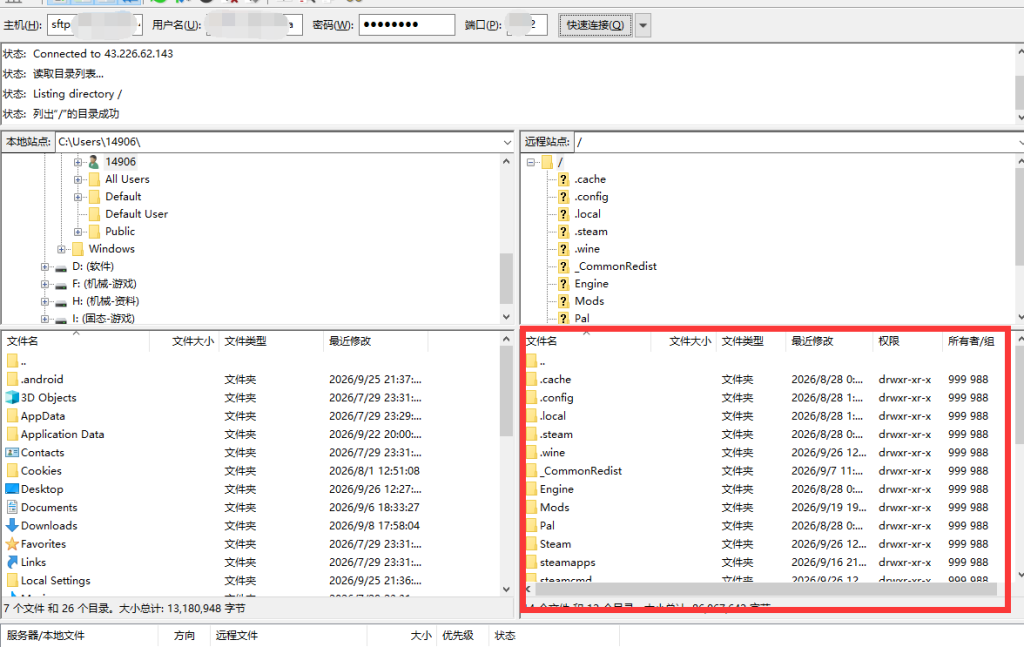This screenshot has width=1024, height=647.
Task: Click the steamapps folder icon in remote list
Action: 532,562
